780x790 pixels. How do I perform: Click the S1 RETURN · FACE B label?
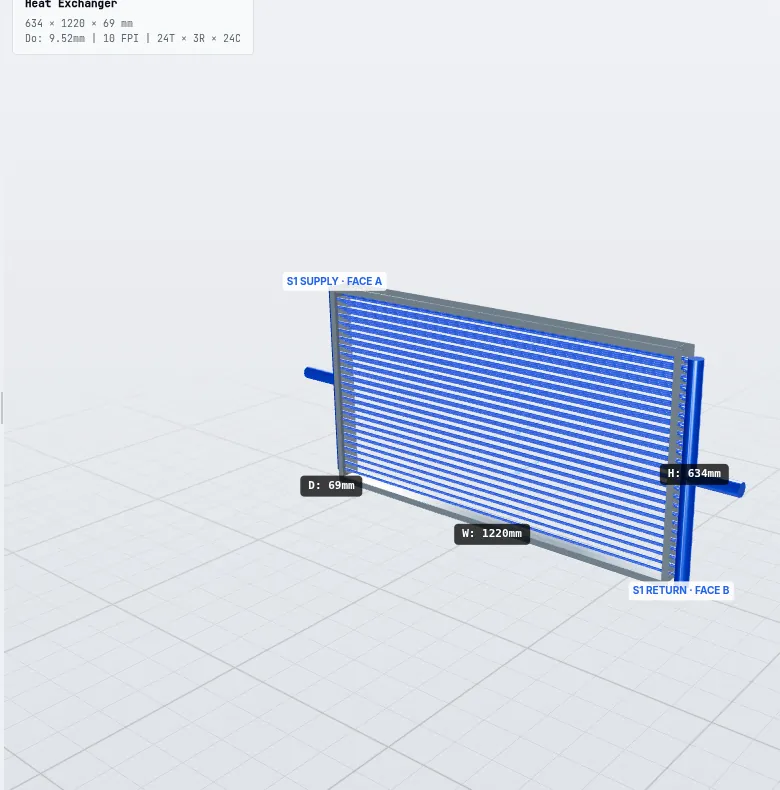(681, 590)
